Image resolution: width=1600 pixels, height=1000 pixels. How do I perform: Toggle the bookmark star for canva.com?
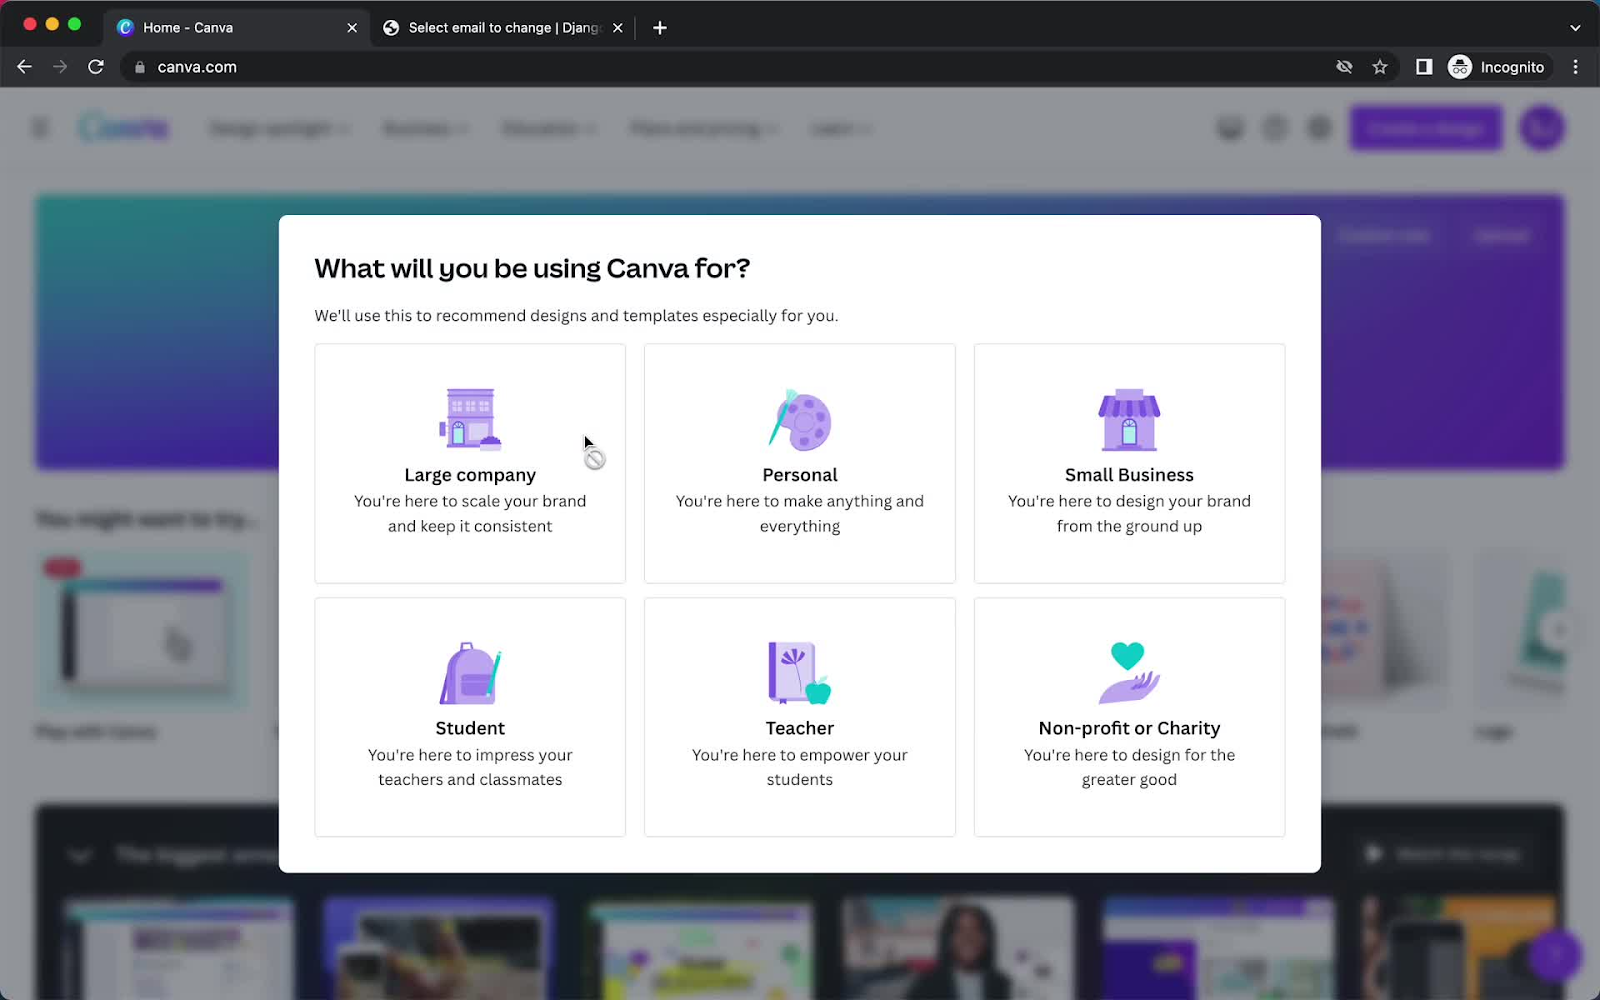[x=1381, y=66]
